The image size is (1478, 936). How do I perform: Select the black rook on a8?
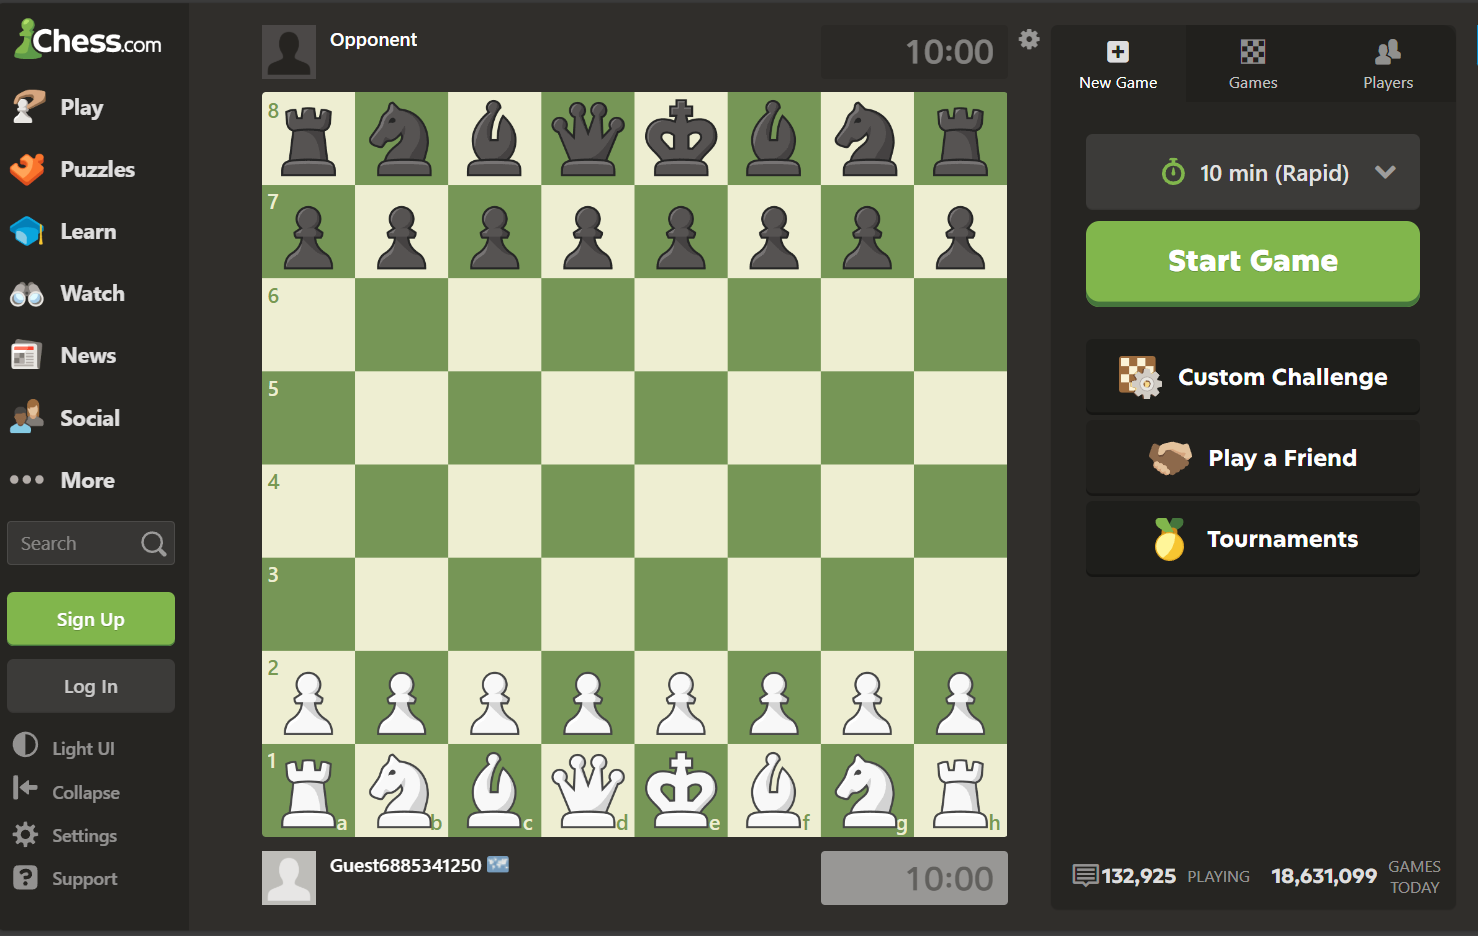309,139
